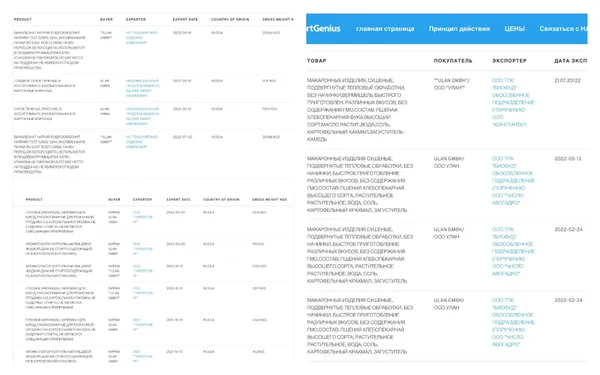This screenshot has width=600, height=375.
Task: Open exporter link in the 7692 KGS row
Action: tap(142, 116)
